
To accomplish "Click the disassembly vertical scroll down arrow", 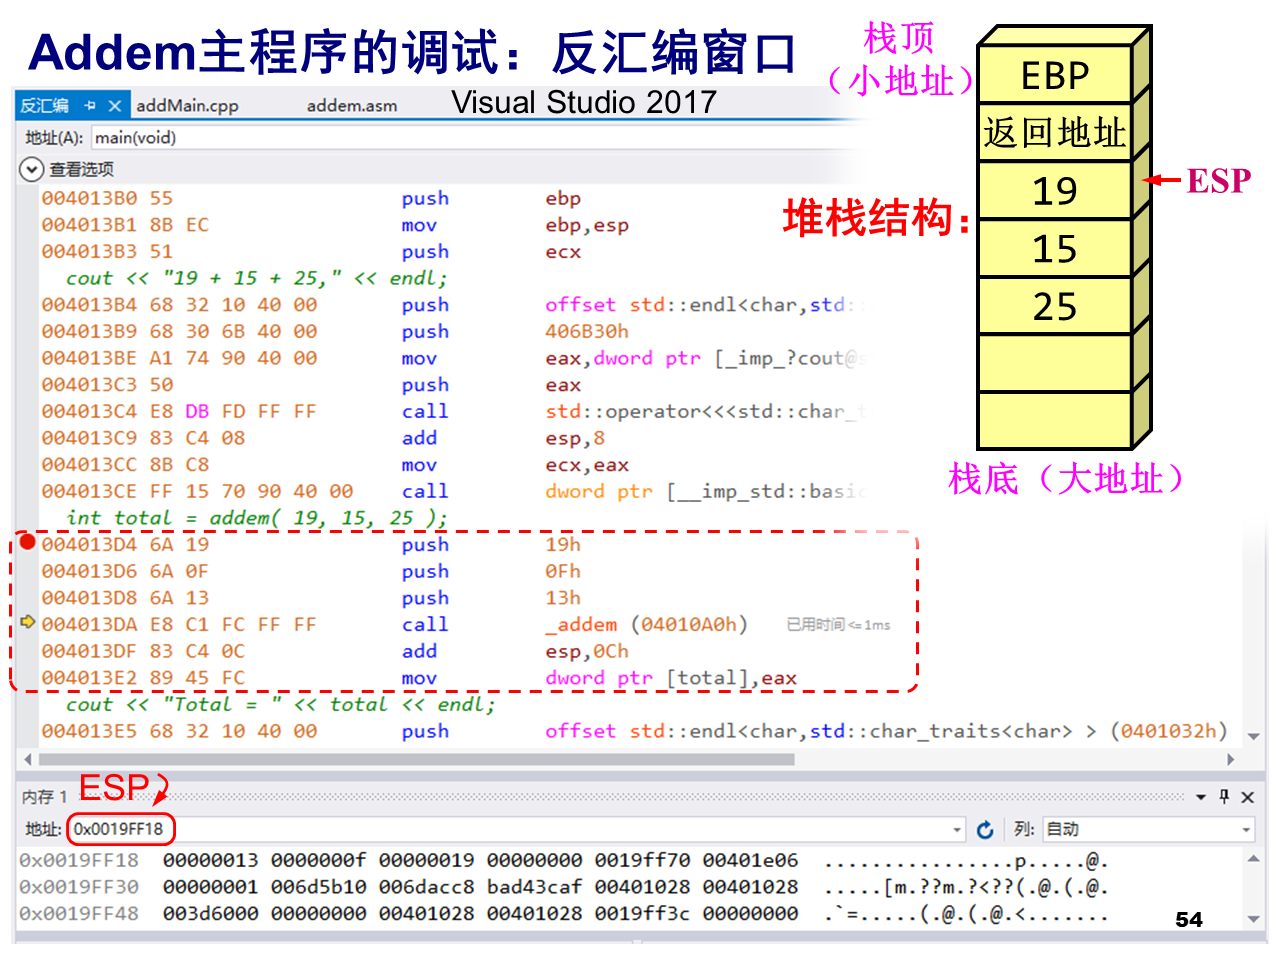I will tap(1253, 737).
